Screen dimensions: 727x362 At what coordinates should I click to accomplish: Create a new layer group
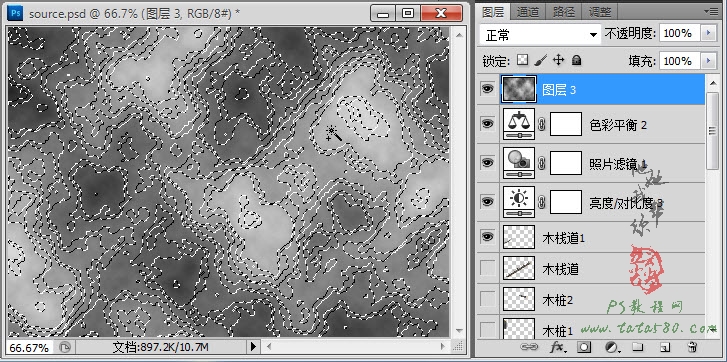tap(638, 347)
